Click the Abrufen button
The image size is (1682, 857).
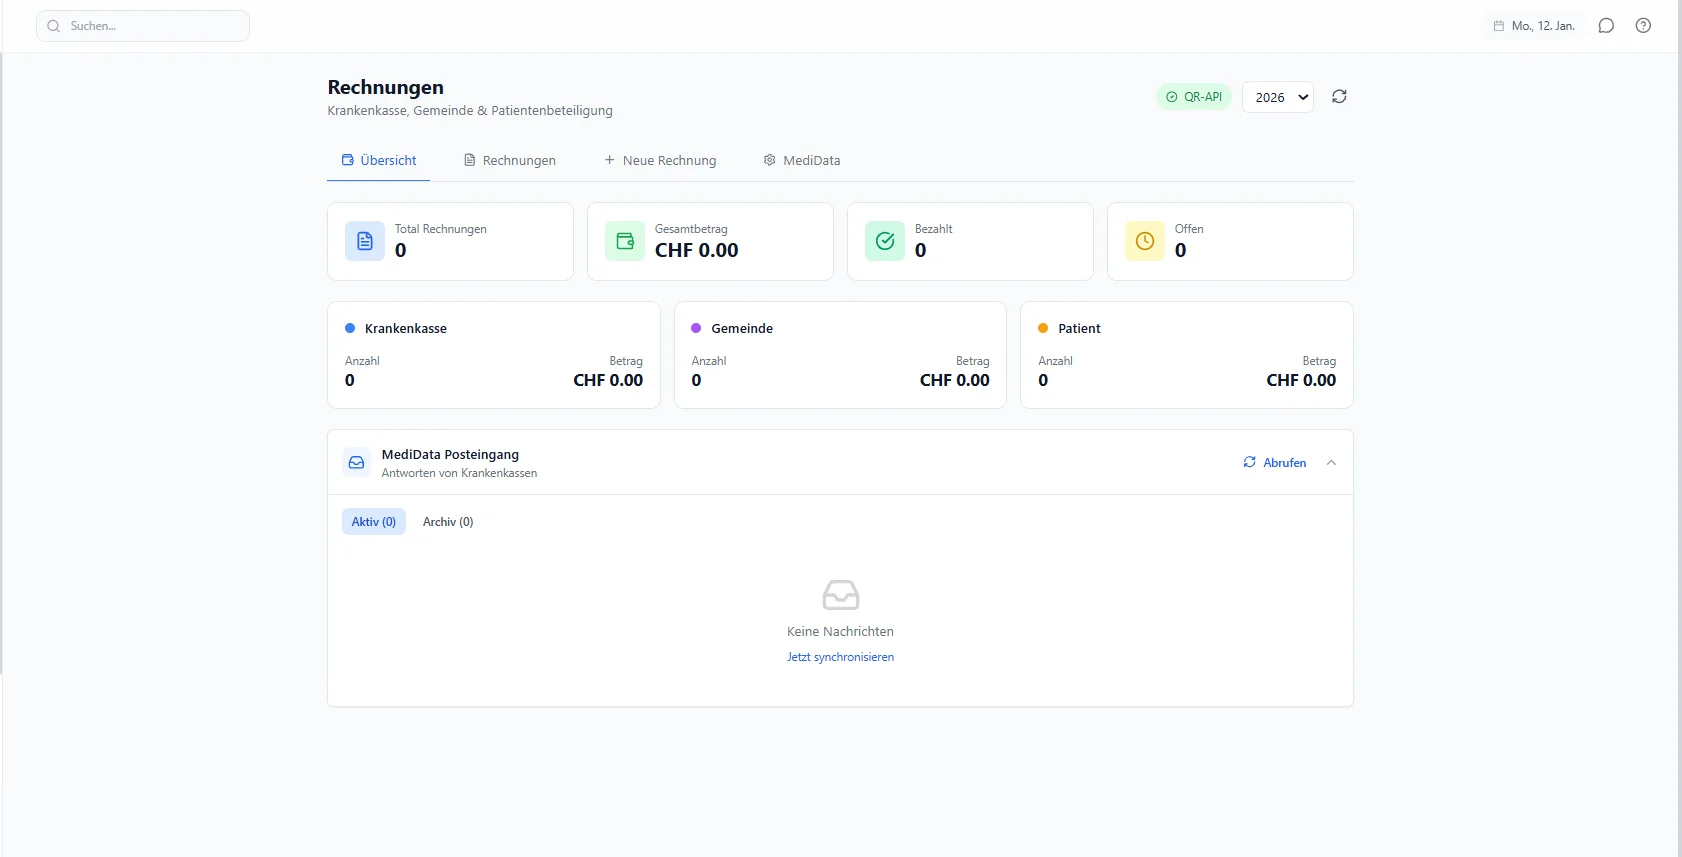click(x=1275, y=462)
